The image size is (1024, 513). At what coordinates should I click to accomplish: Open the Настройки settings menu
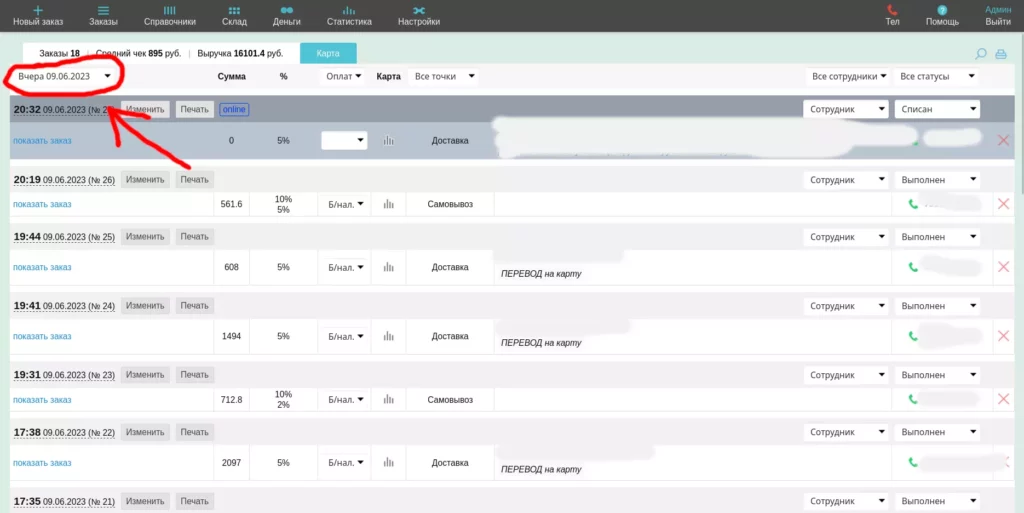coord(419,16)
